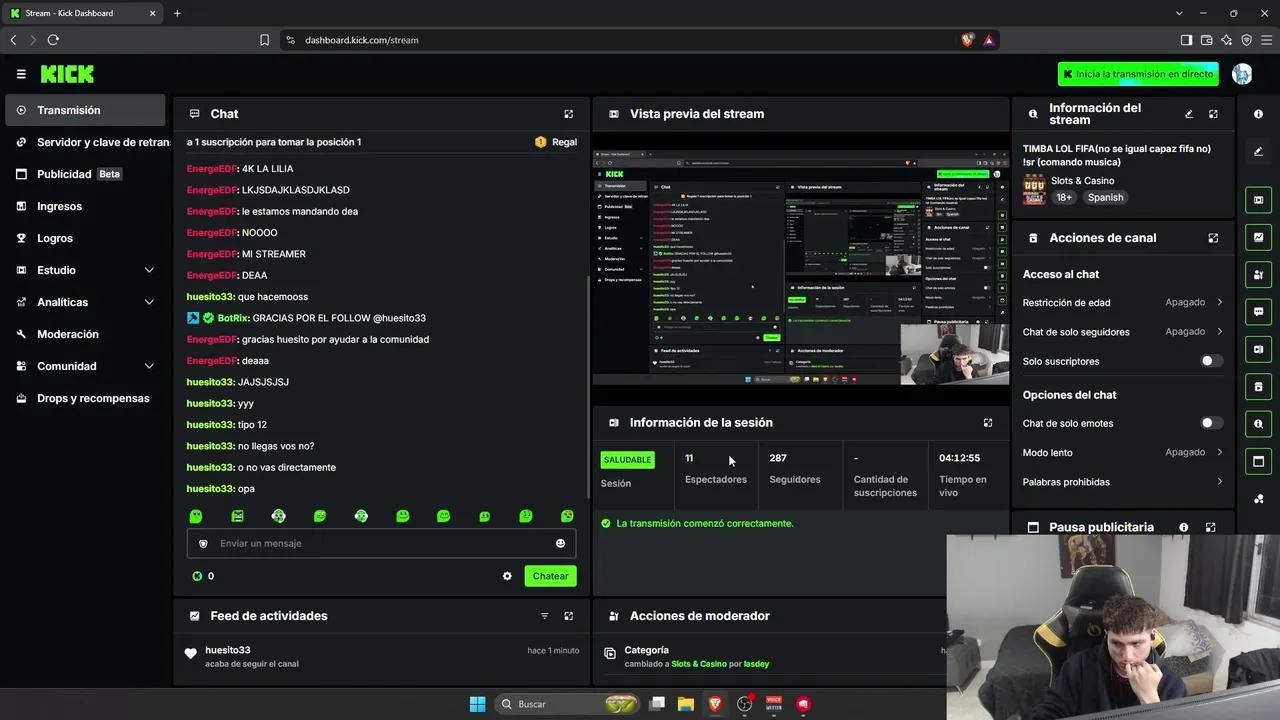This screenshot has height=720, width=1280.
Task: Toggle session info widget in right rail
Action: click(1258, 349)
